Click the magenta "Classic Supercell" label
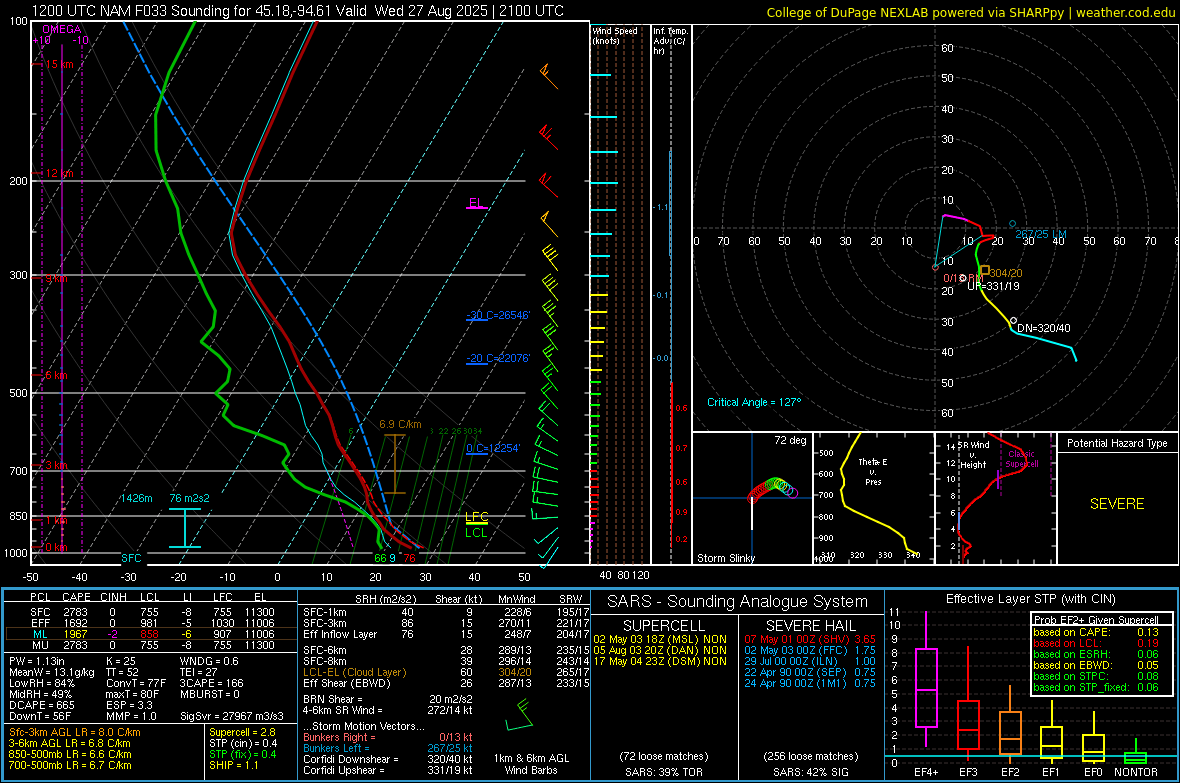Viewport: 1180px width, 783px height. tap(1022, 459)
